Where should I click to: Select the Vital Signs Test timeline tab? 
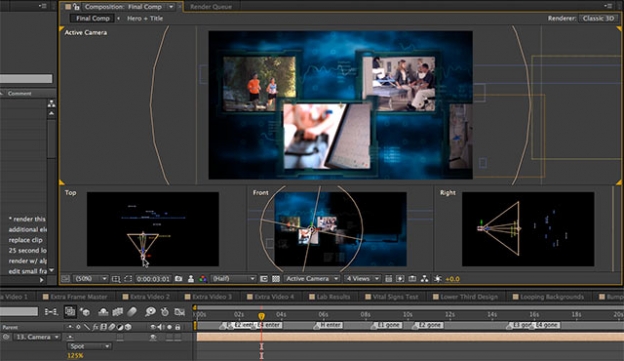(x=392, y=297)
